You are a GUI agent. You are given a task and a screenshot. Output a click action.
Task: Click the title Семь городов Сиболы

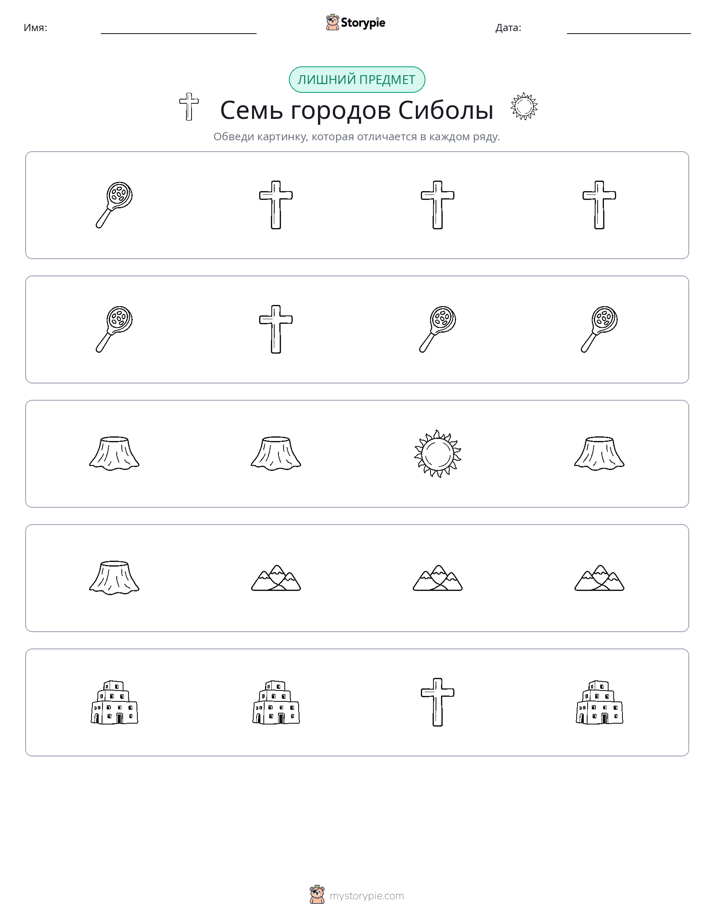pyautogui.click(x=356, y=110)
